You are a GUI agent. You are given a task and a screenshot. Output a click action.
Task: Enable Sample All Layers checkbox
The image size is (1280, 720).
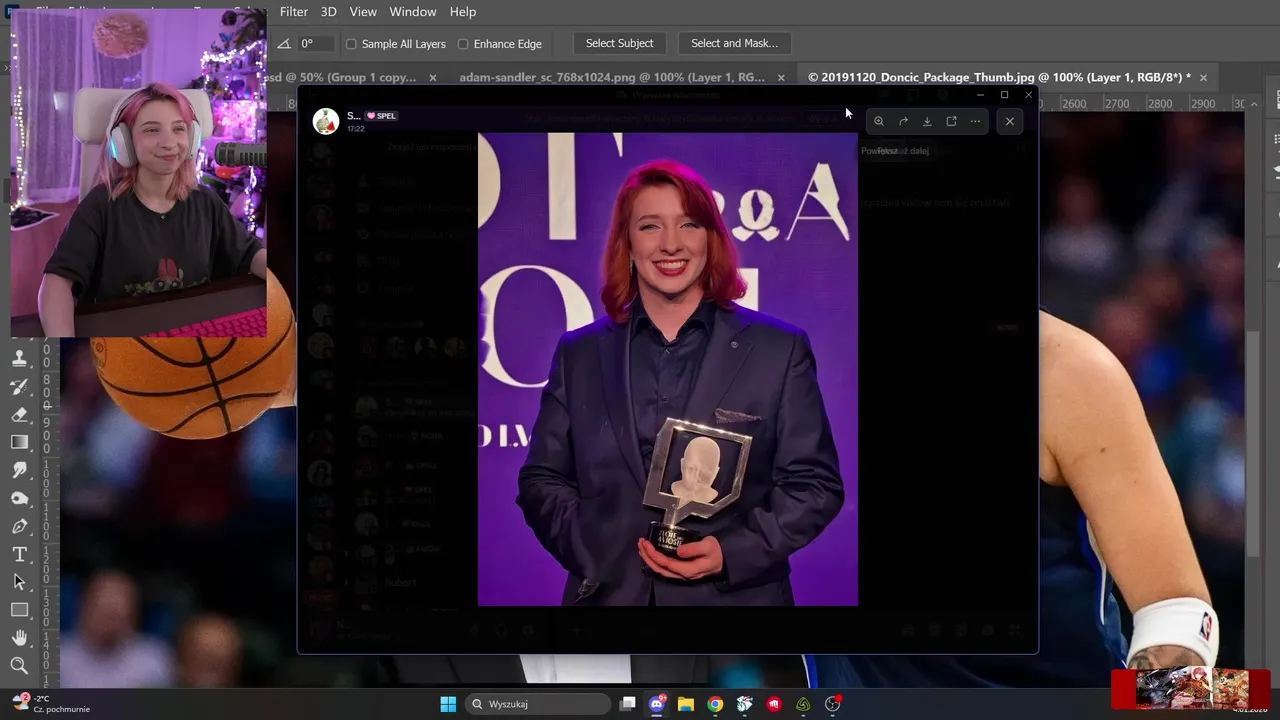[351, 44]
